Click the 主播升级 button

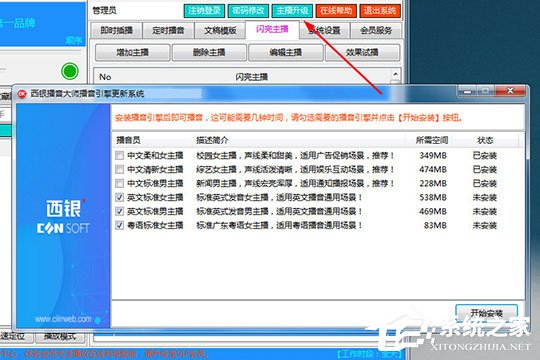tap(292, 11)
